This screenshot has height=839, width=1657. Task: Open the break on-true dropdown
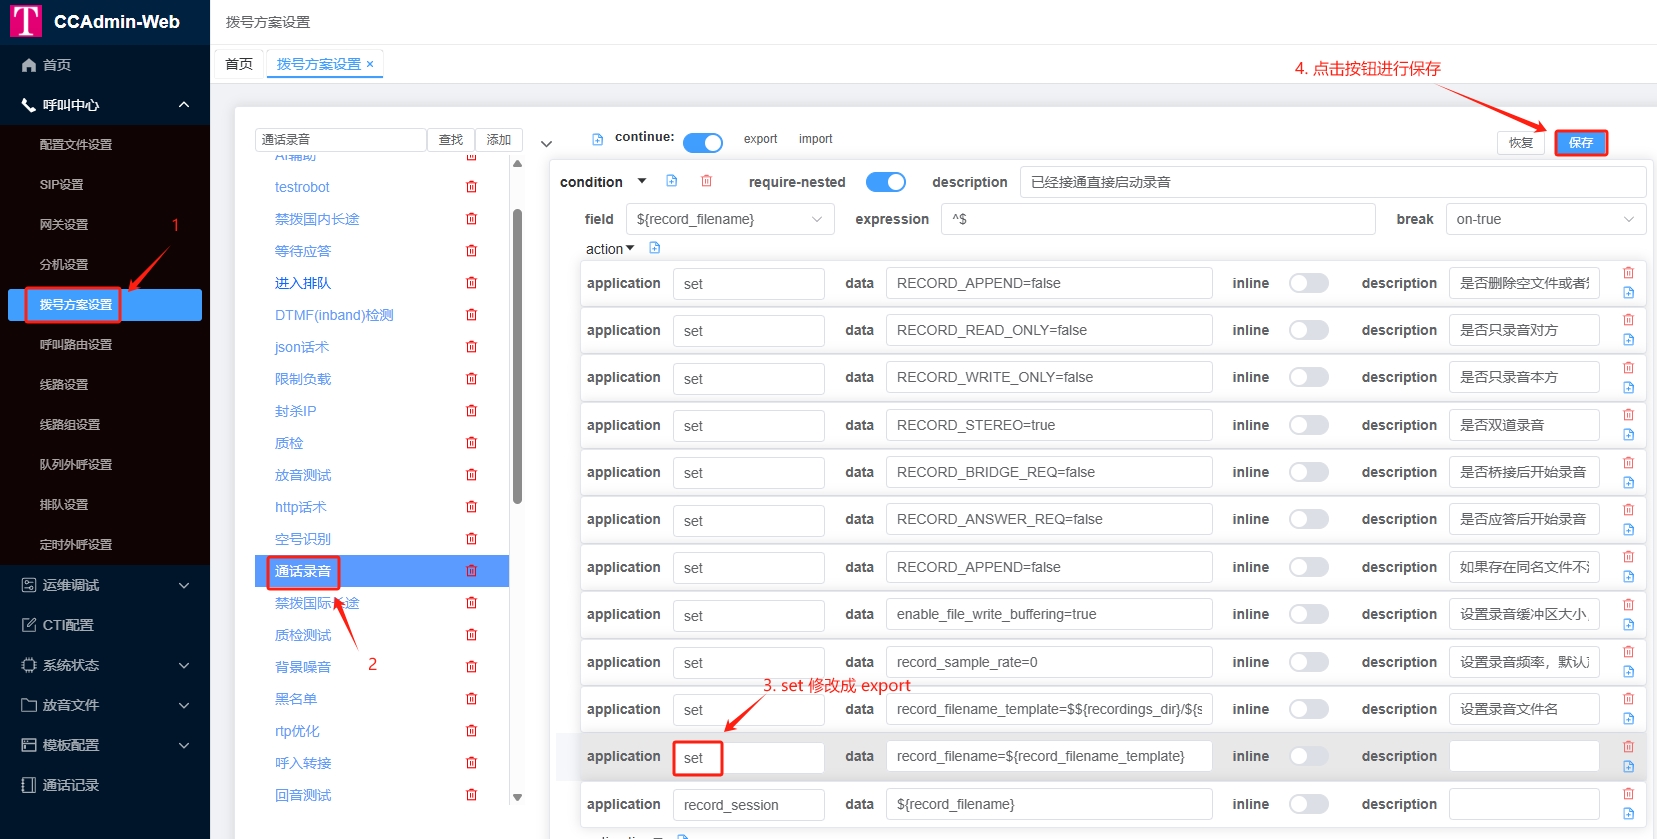1544,219
